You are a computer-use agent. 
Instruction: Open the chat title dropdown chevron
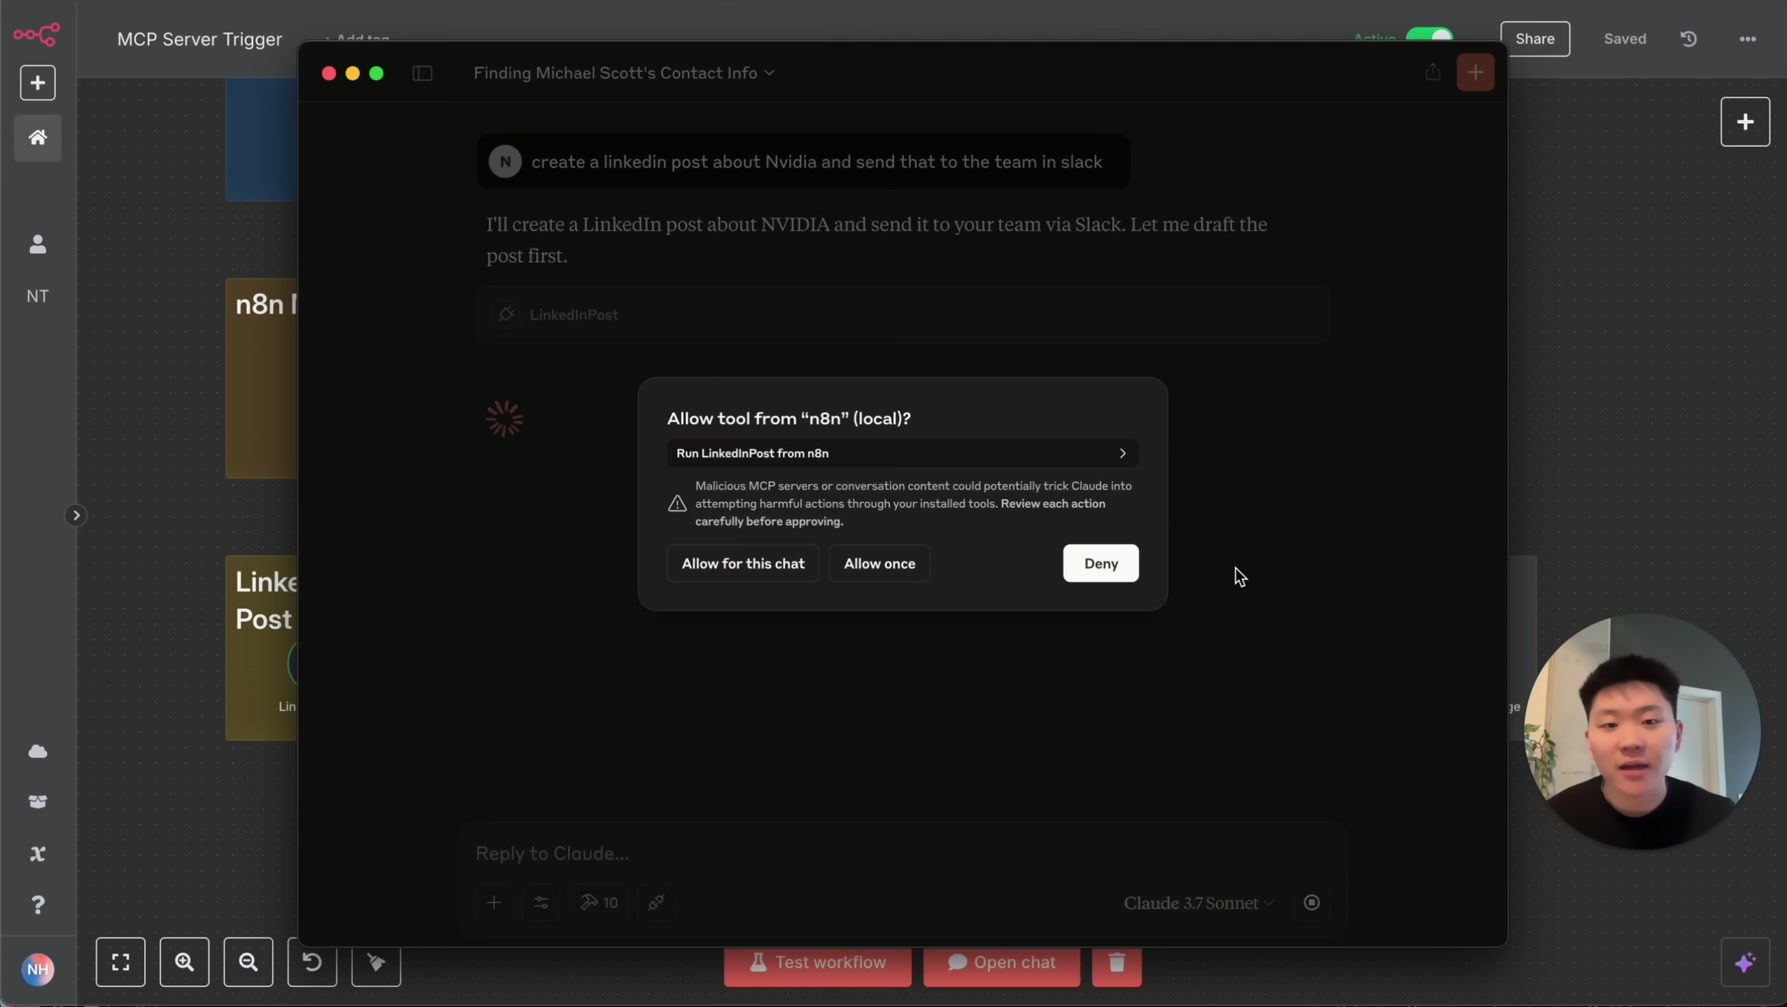coord(769,73)
